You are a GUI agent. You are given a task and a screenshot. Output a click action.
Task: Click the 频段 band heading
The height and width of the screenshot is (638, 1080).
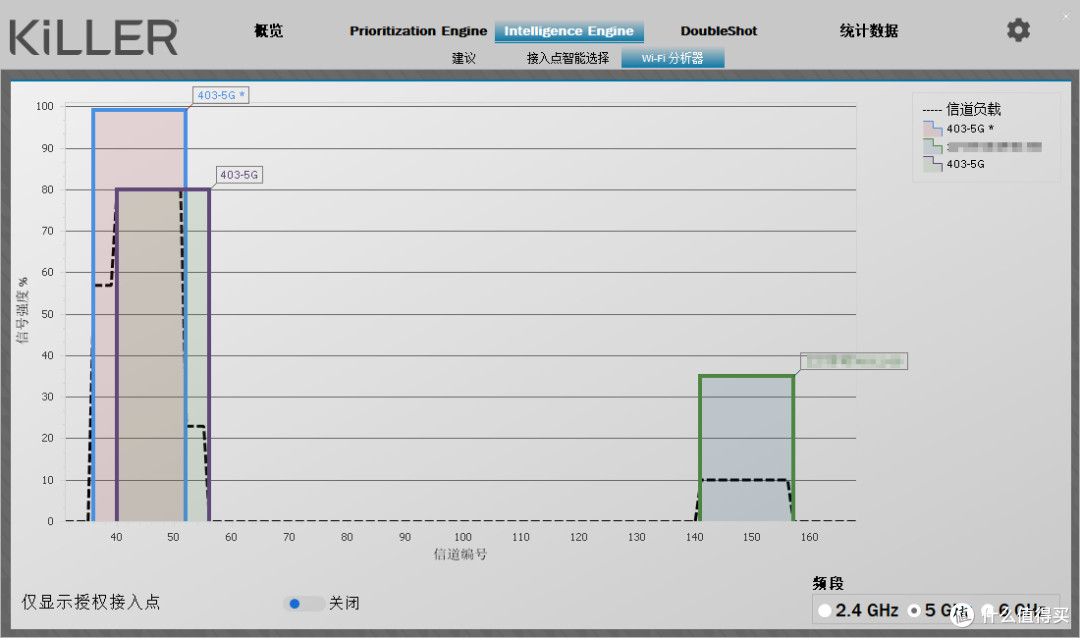[x=828, y=584]
